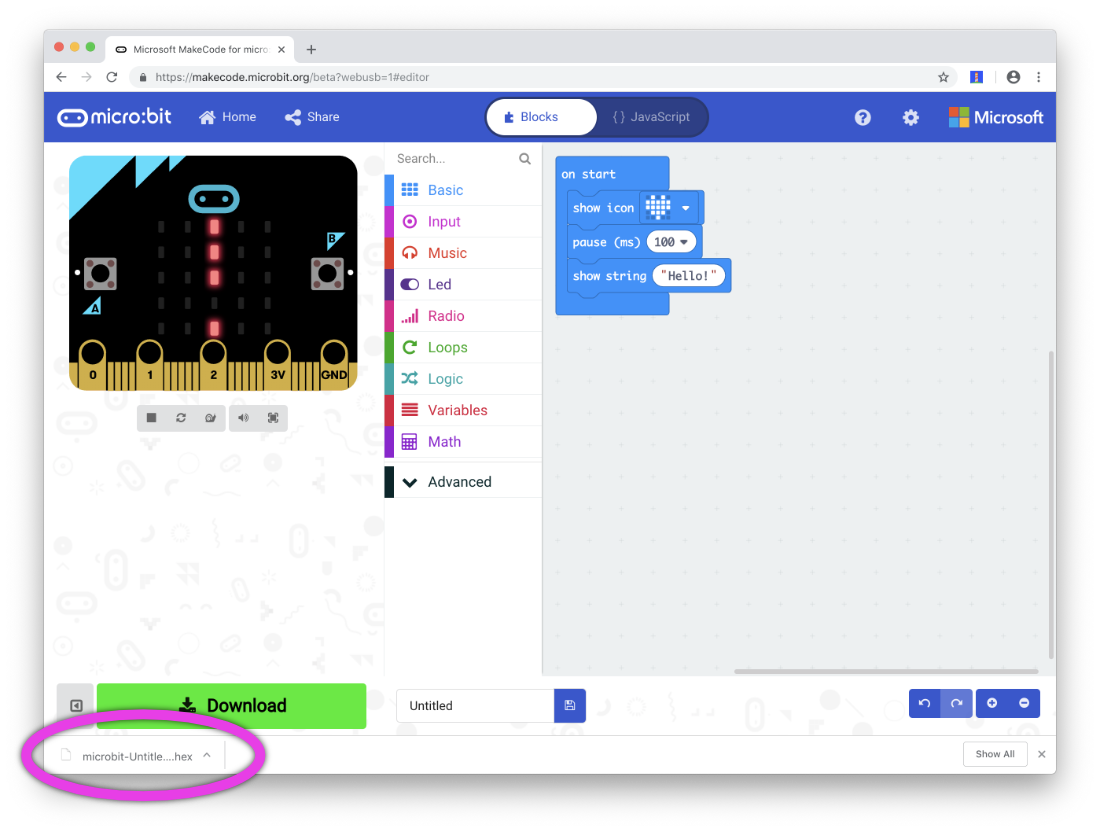Enable slow-mo mode with the snail icon
Screen dimensions: 1100x832
click(x=211, y=418)
